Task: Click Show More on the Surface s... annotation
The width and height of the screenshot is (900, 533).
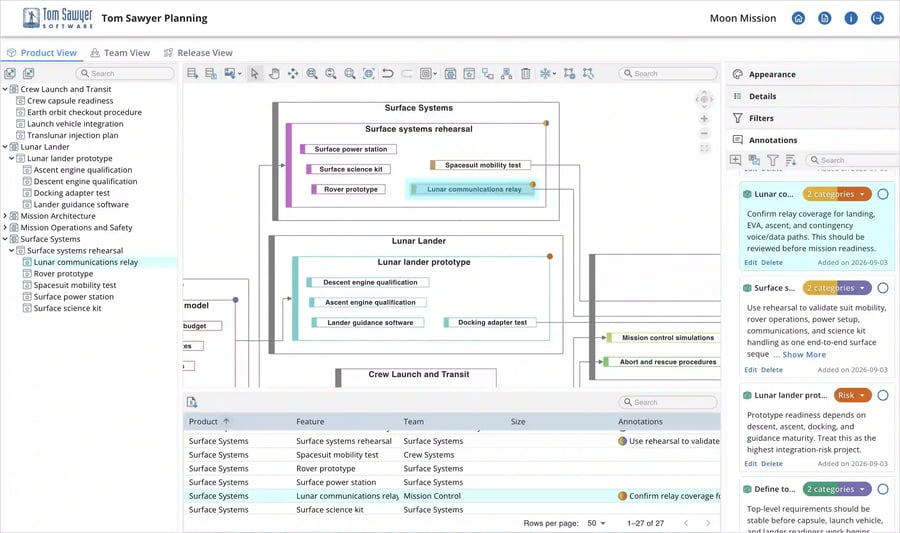Action: [x=804, y=355]
